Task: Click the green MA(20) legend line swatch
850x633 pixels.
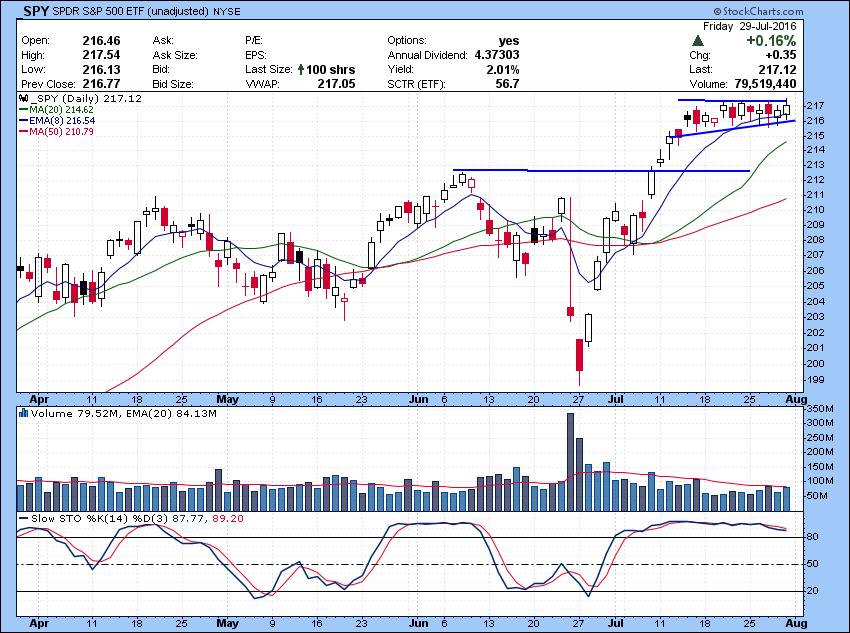Action: point(23,109)
